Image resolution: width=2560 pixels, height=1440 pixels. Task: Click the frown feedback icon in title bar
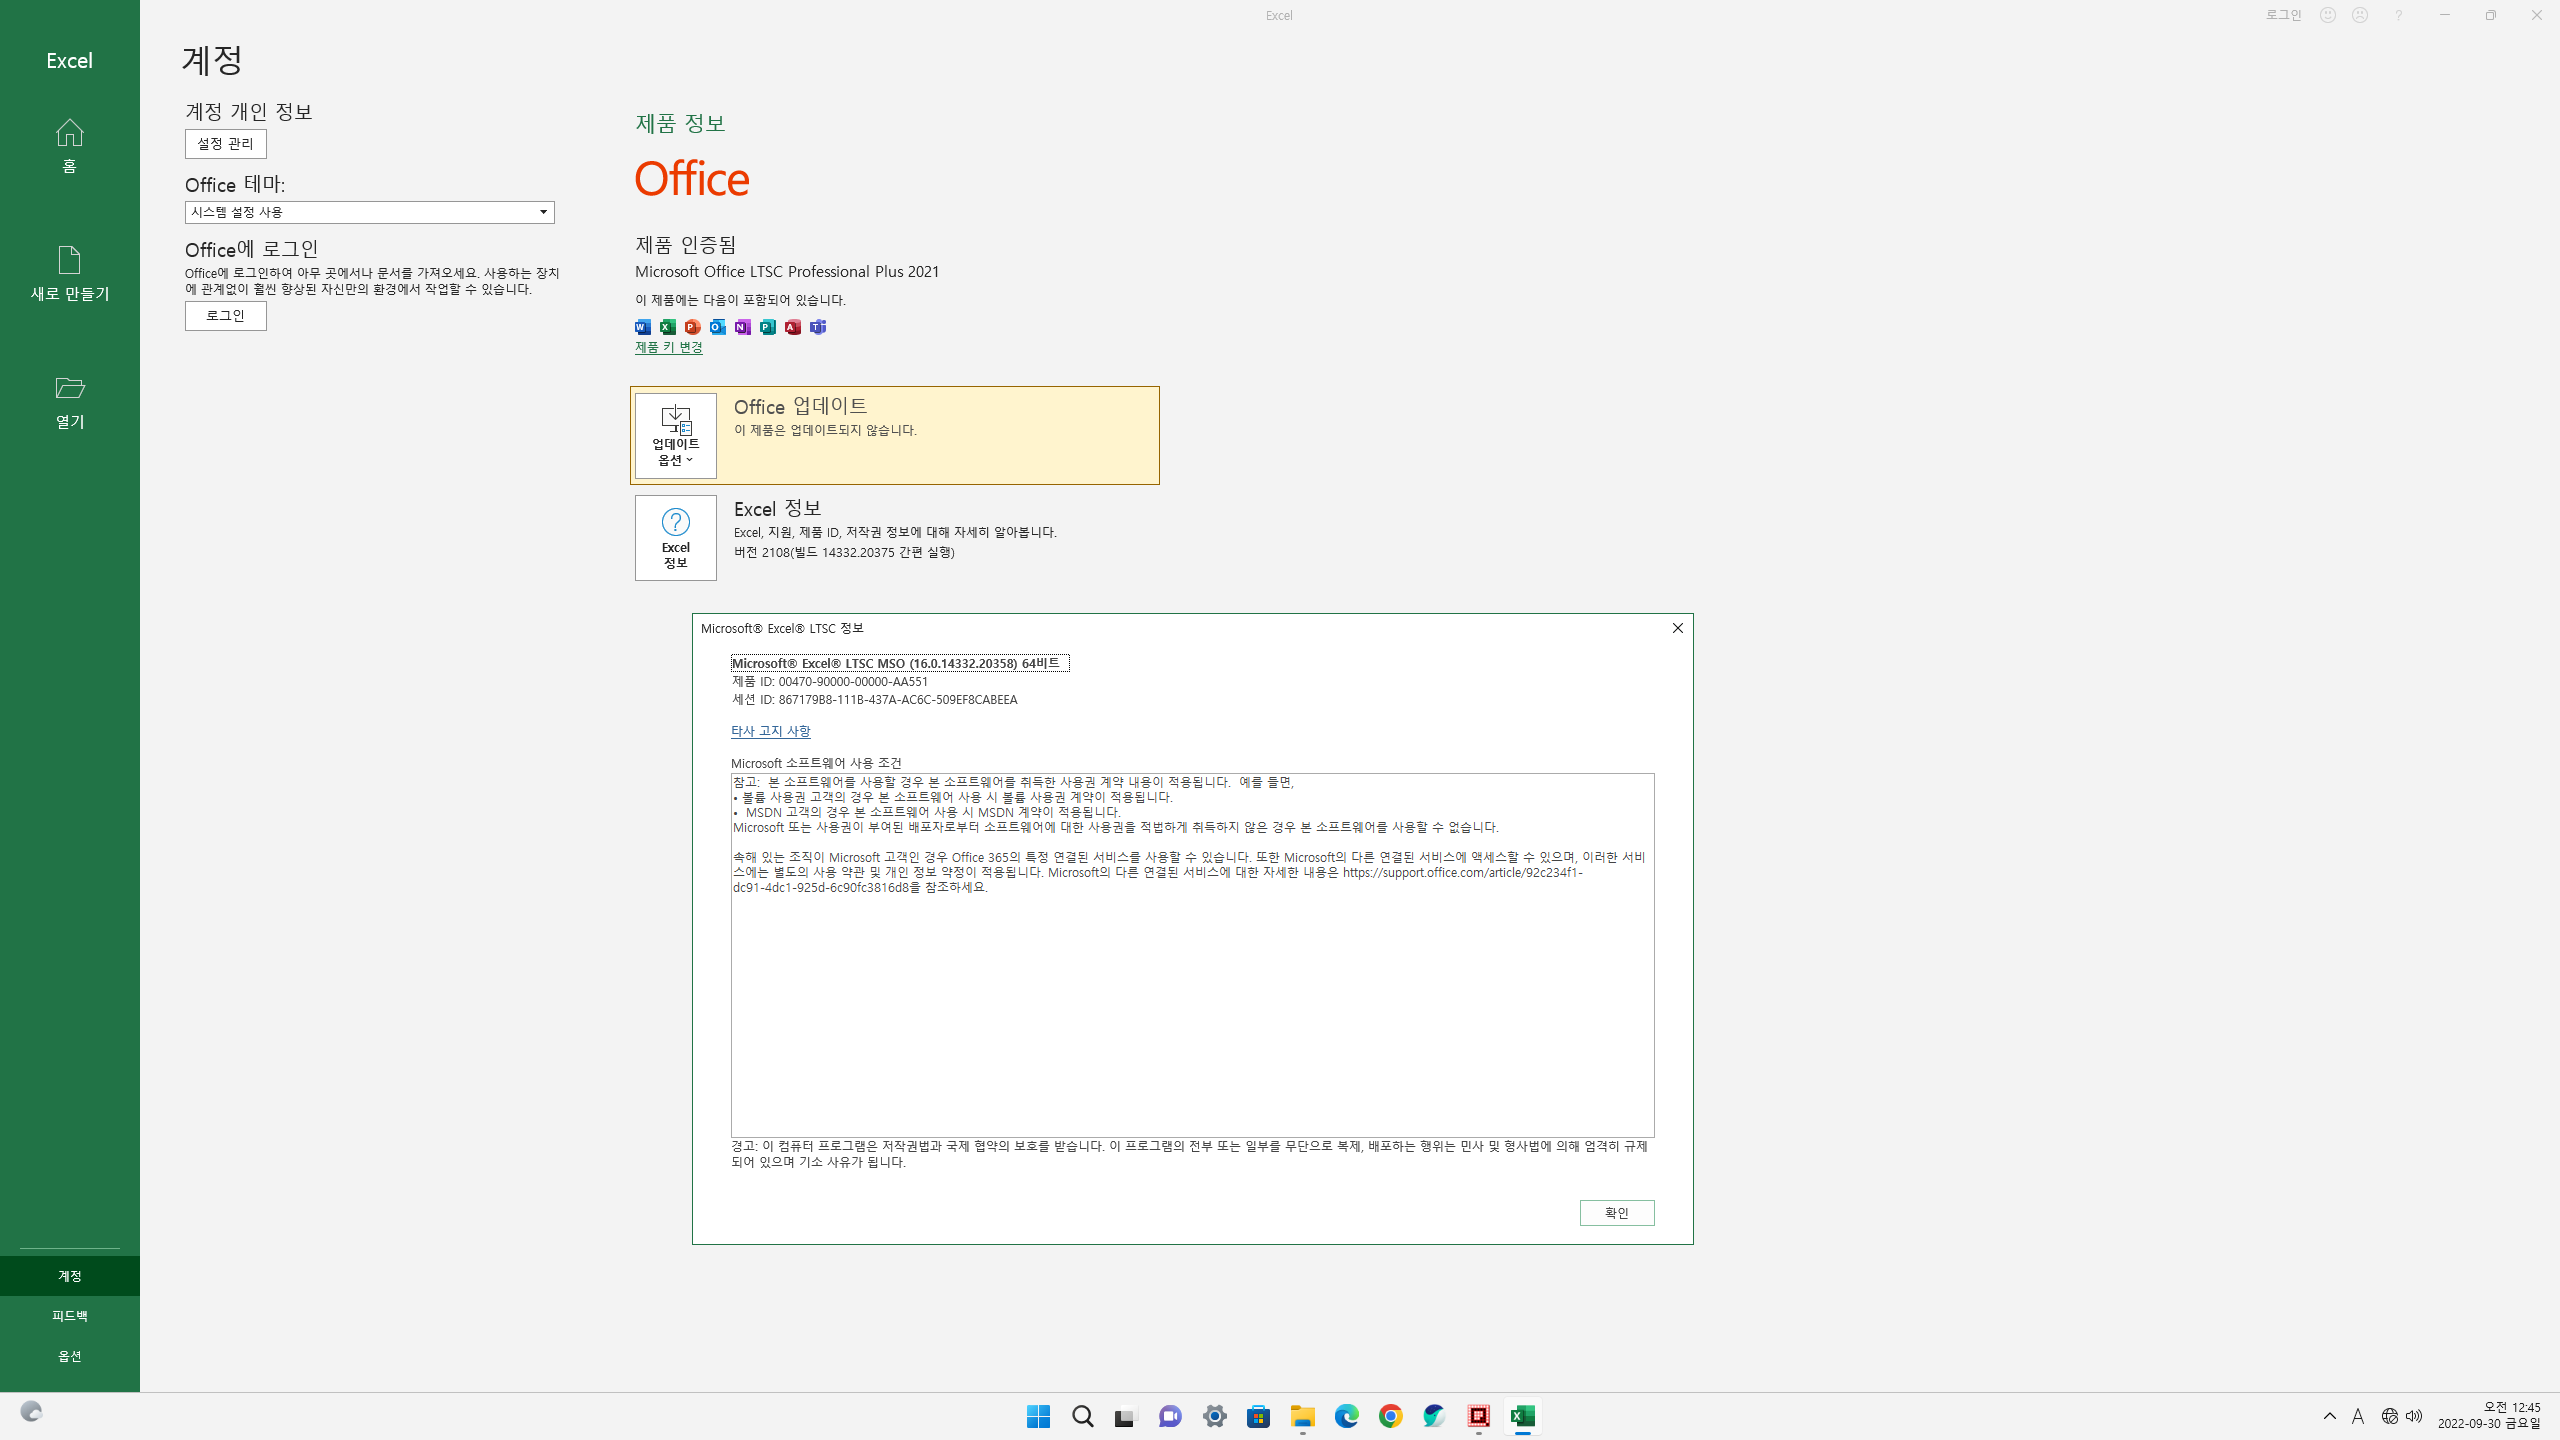coord(2360,15)
